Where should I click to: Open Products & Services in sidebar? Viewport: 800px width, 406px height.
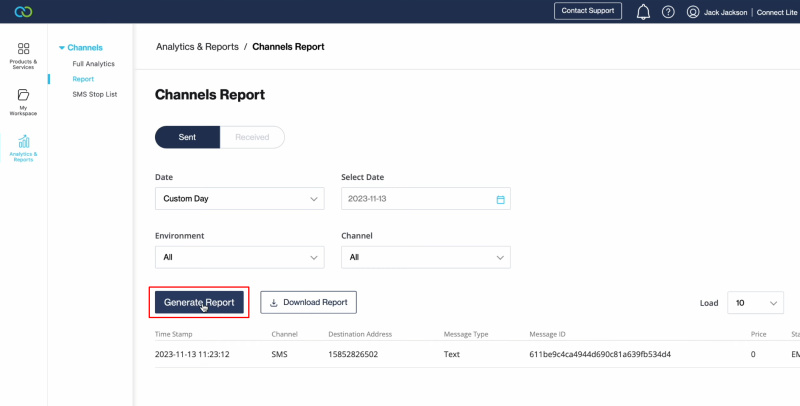23,55
